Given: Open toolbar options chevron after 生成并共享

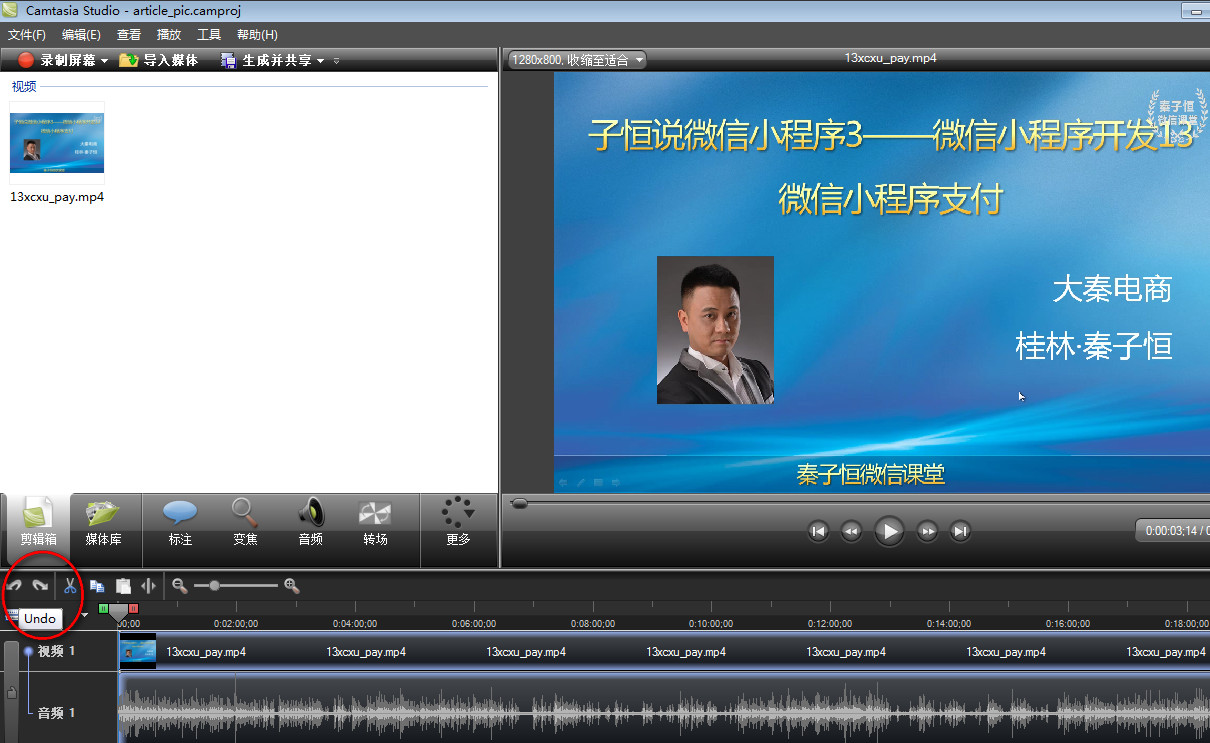Looking at the screenshot, I should point(336,61).
